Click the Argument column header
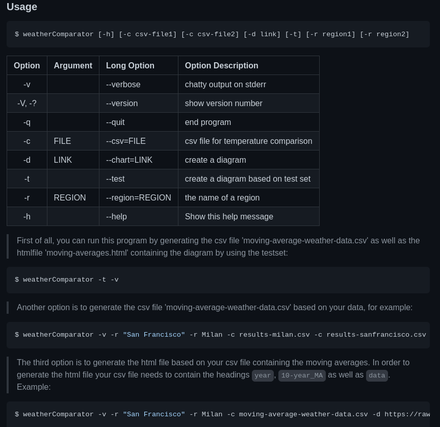The height and width of the screenshot is (427, 440). pos(73,65)
